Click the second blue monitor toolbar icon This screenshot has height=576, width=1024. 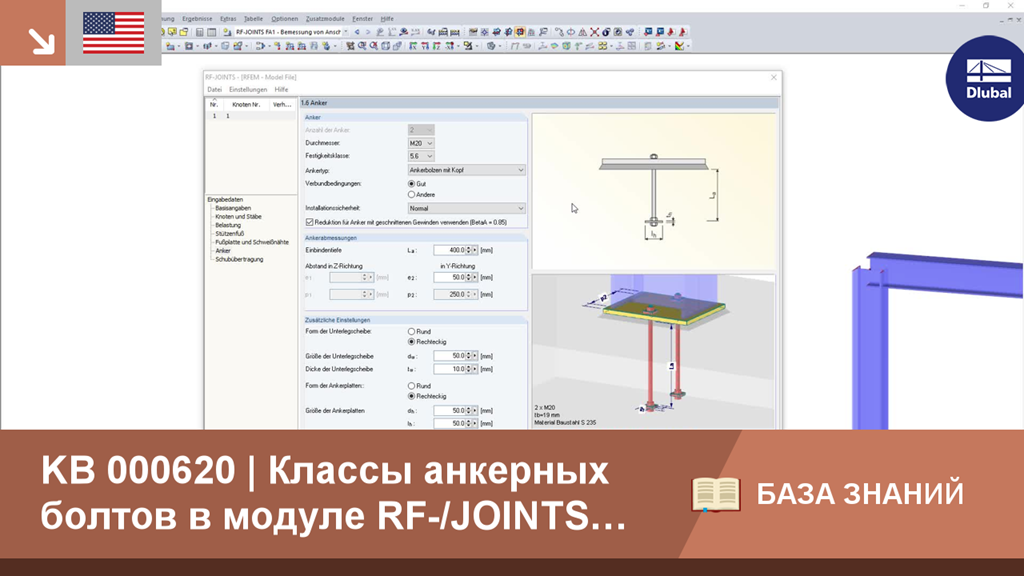point(660,31)
